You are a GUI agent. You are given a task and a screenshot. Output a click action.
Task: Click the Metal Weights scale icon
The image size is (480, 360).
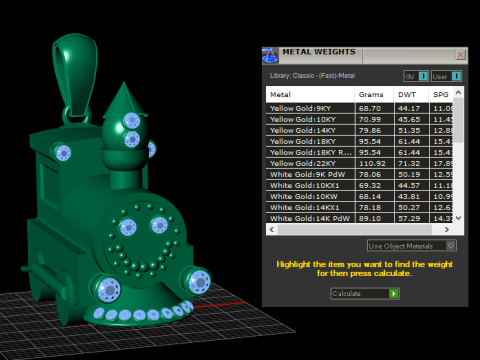click(x=270, y=55)
